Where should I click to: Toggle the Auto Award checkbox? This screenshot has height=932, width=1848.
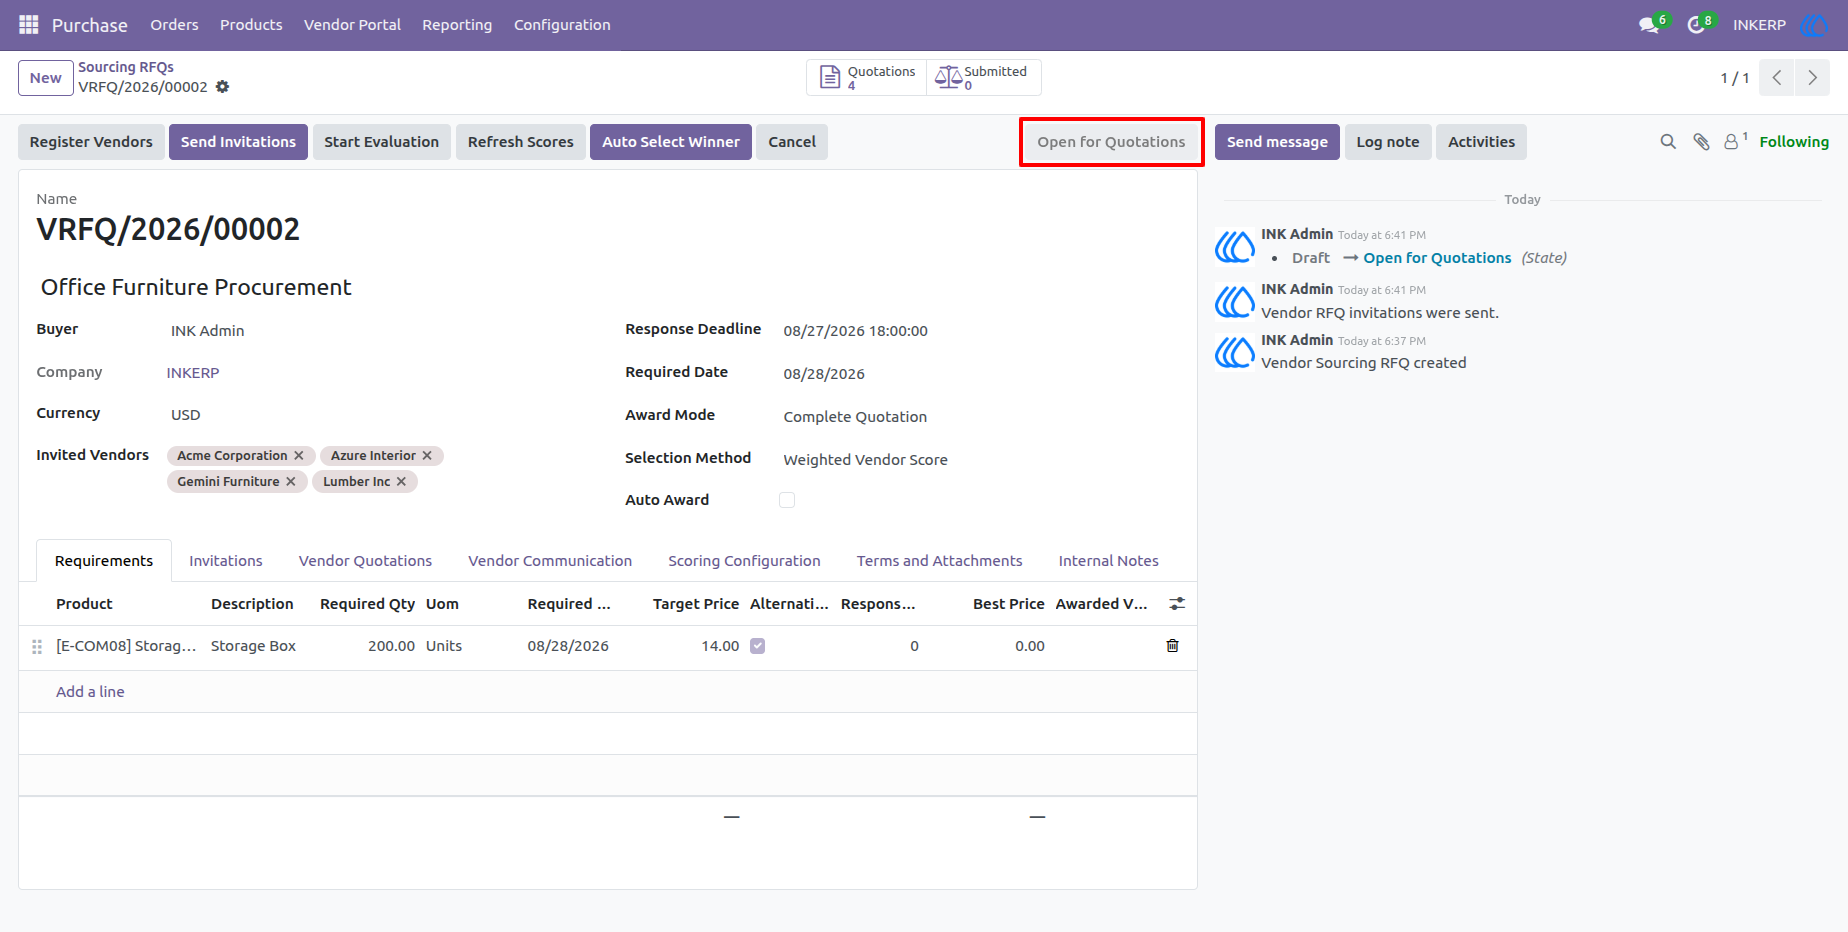[787, 500]
